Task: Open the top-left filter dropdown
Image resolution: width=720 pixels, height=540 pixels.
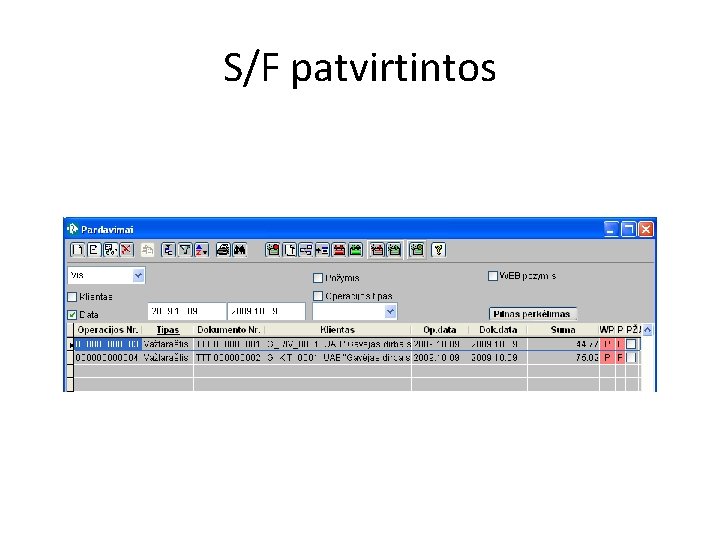Action: point(138,276)
